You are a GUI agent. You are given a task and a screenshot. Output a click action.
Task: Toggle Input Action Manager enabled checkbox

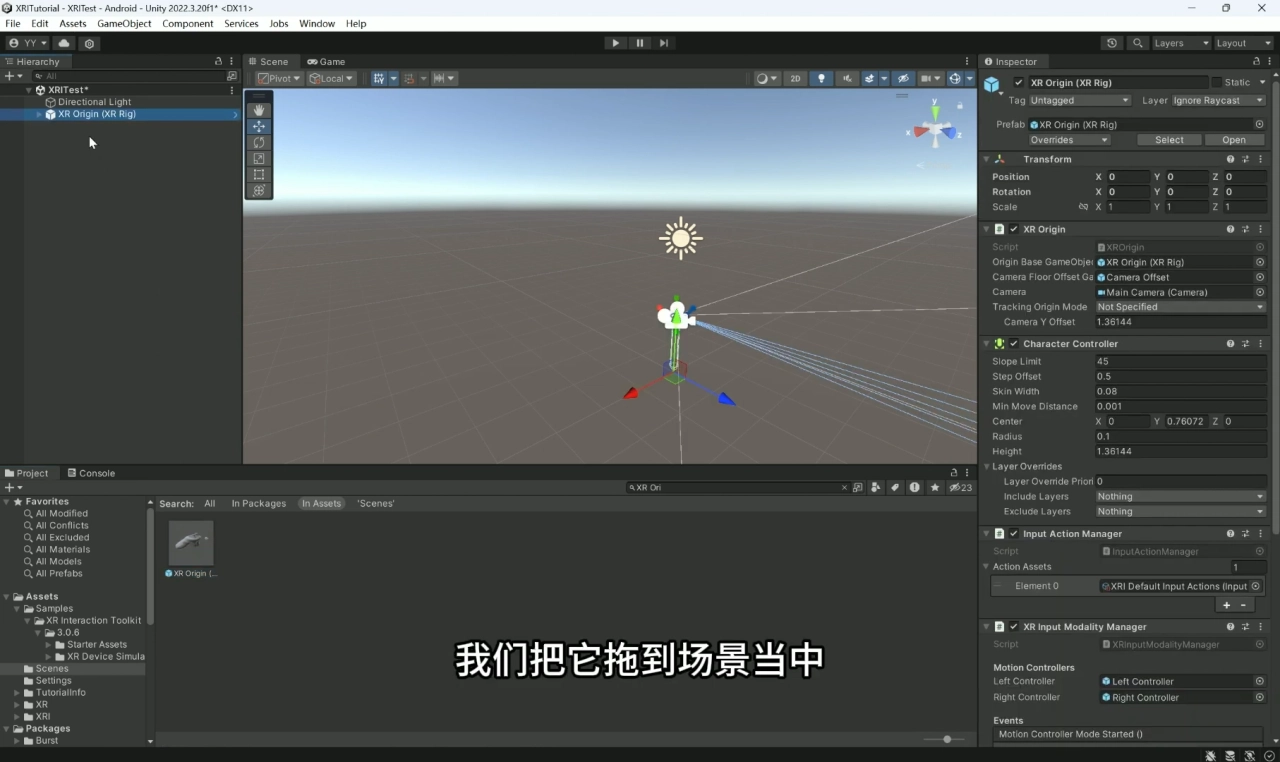(1013, 534)
